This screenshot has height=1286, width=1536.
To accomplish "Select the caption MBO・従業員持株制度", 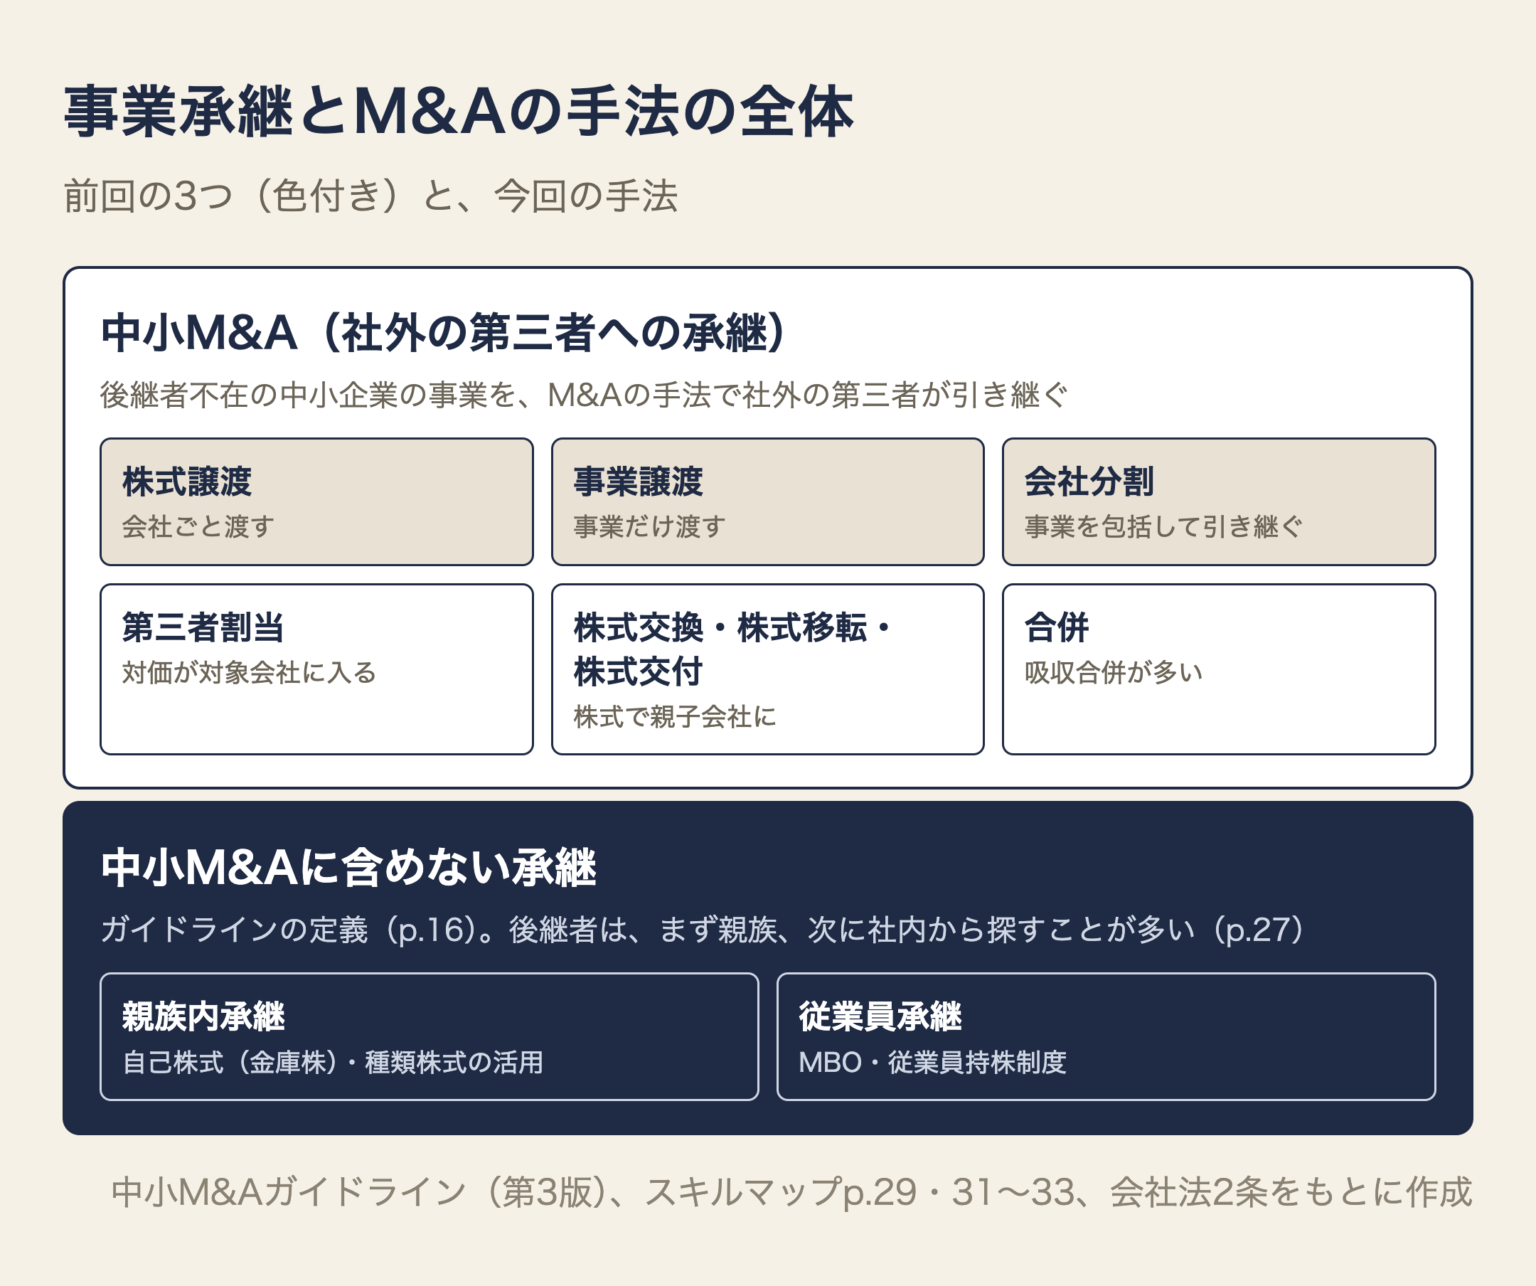I will (933, 1062).
